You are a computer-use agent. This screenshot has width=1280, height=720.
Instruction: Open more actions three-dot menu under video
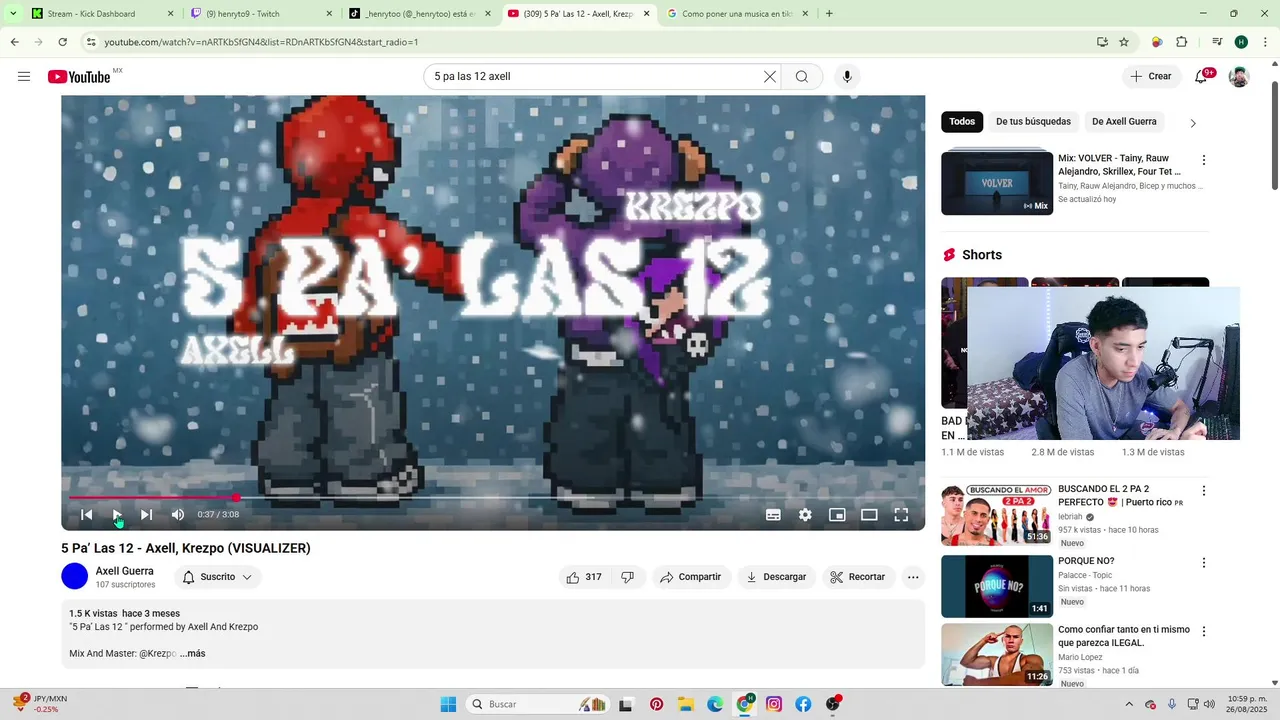click(x=913, y=577)
